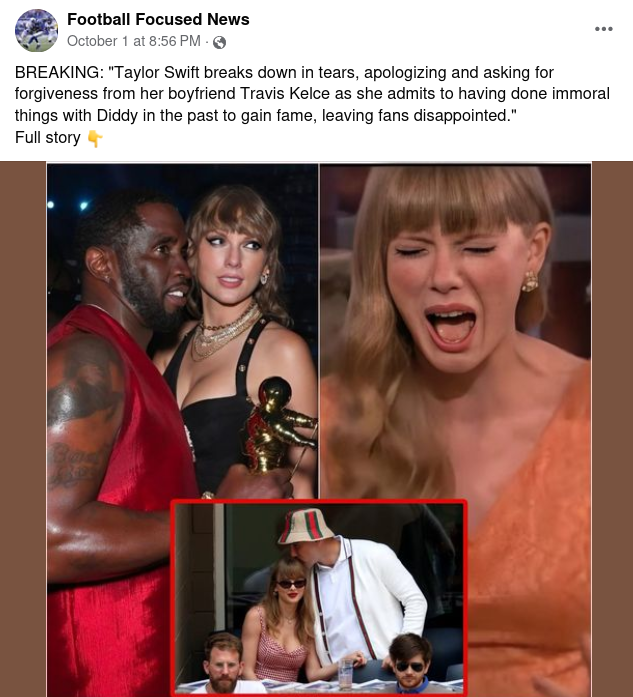Click the bearded man at inset's bottom left
The height and width of the screenshot is (697, 633).
point(224,662)
